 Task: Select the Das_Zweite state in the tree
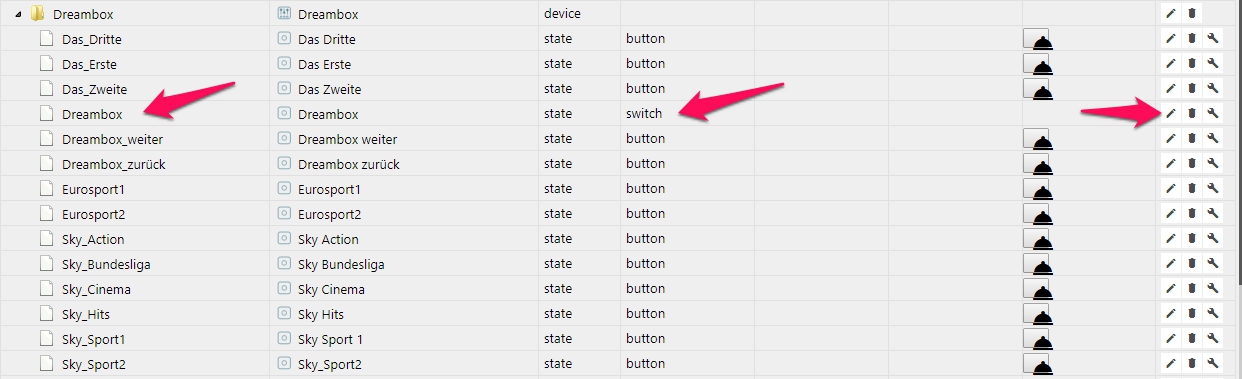[94, 89]
